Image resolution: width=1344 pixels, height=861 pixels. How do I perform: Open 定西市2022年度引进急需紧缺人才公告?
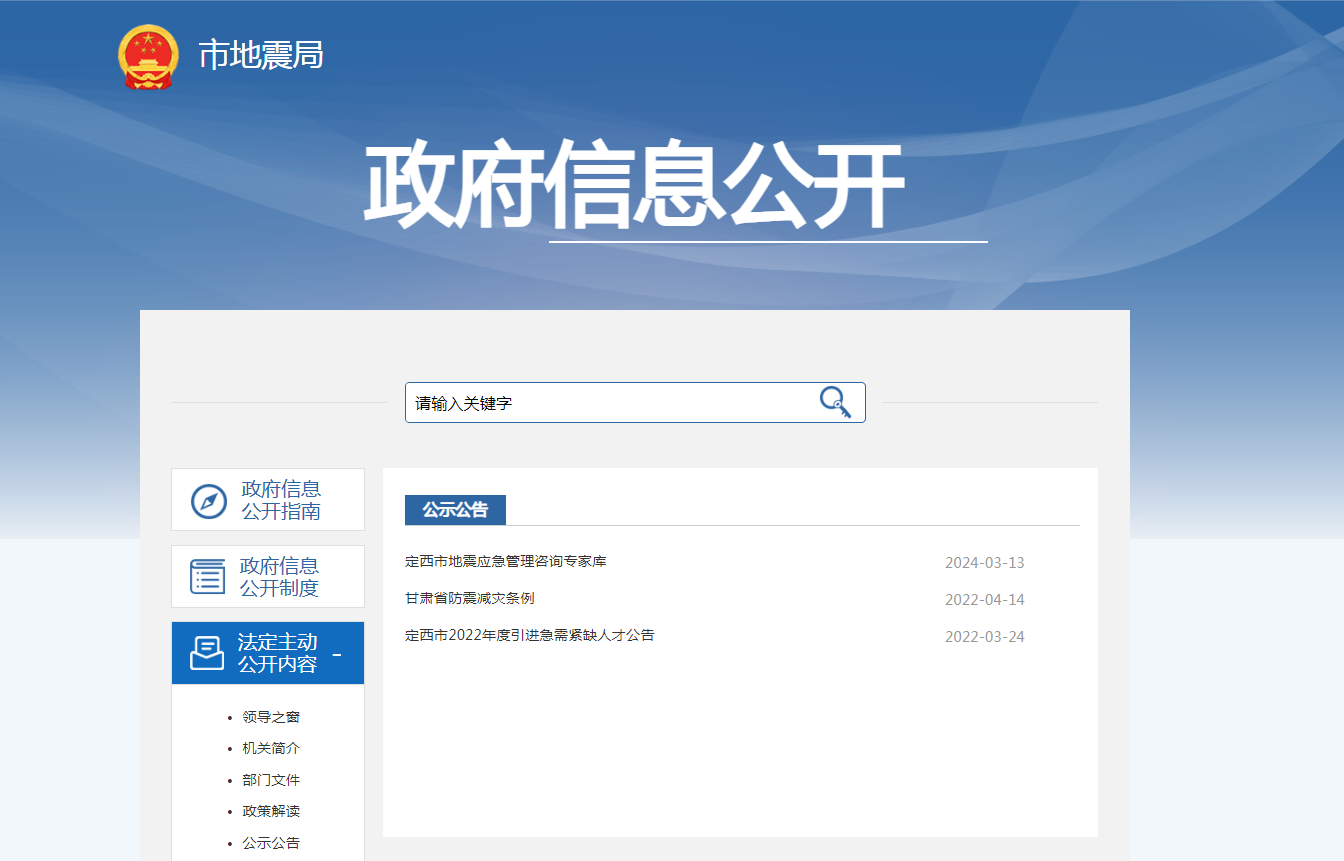pyautogui.click(x=532, y=636)
